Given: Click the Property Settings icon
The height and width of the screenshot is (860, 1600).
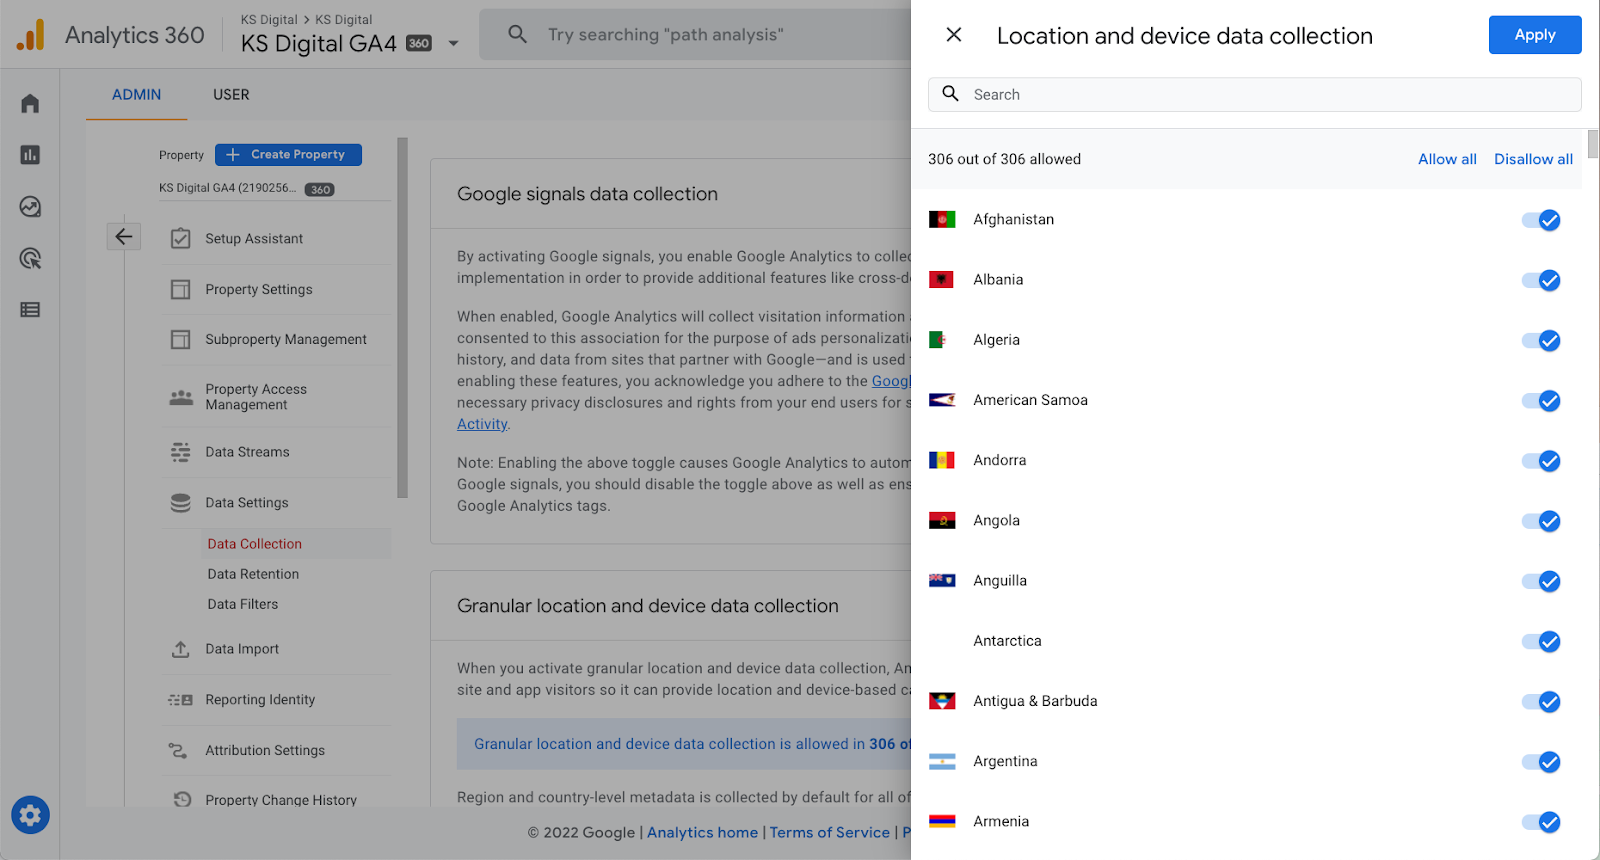Looking at the screenshot, I should [x=181, y=289].
